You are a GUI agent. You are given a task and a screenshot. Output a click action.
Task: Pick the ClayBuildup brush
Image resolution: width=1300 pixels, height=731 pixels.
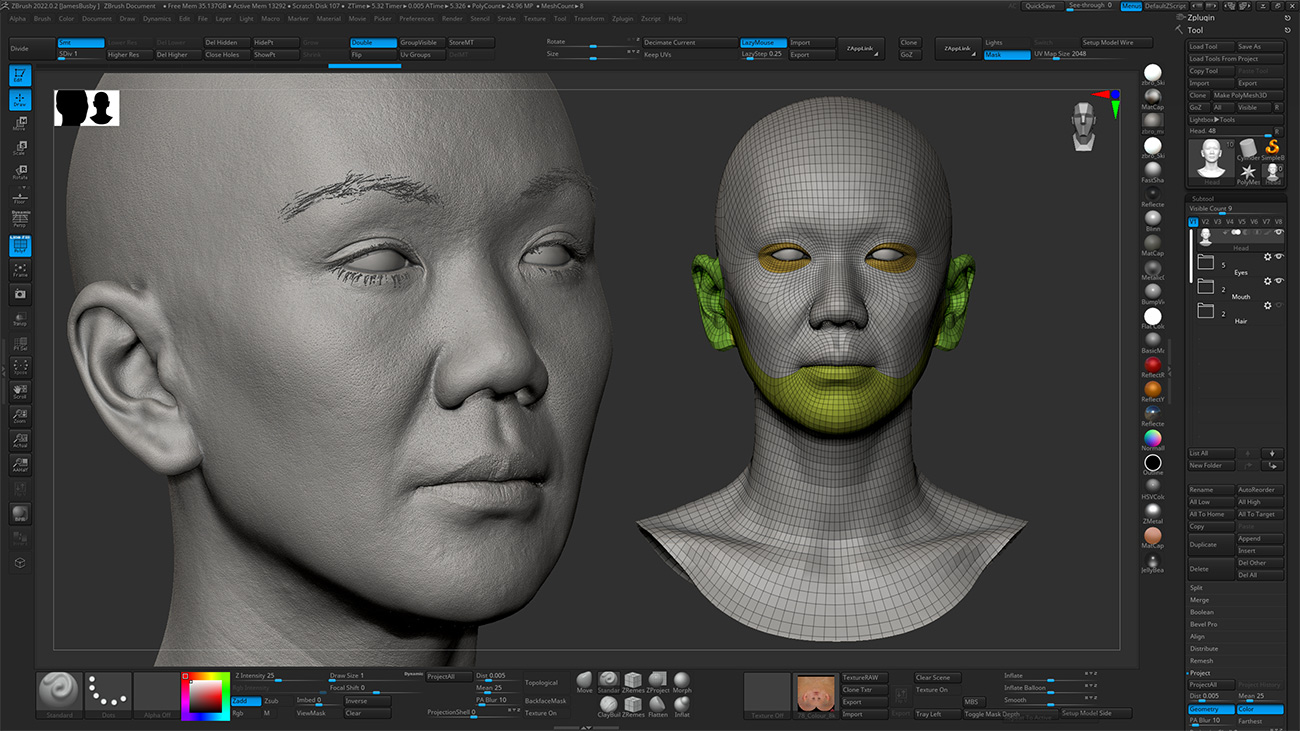click(x=609, y=703)
